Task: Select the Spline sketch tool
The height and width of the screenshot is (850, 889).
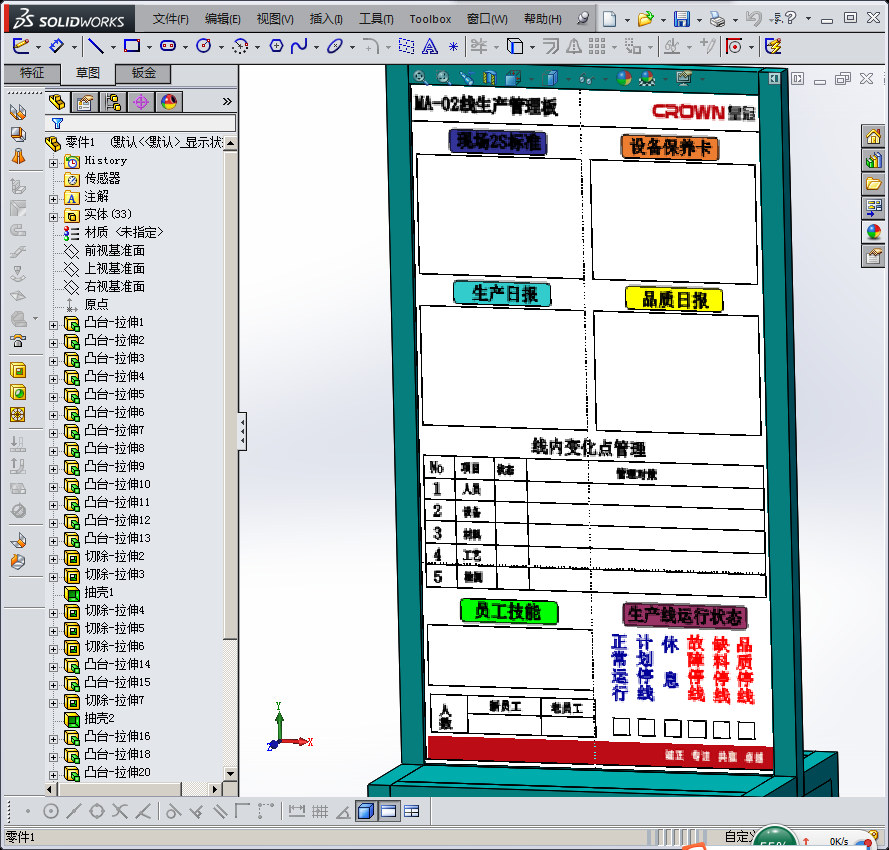Action: [299, 46]
